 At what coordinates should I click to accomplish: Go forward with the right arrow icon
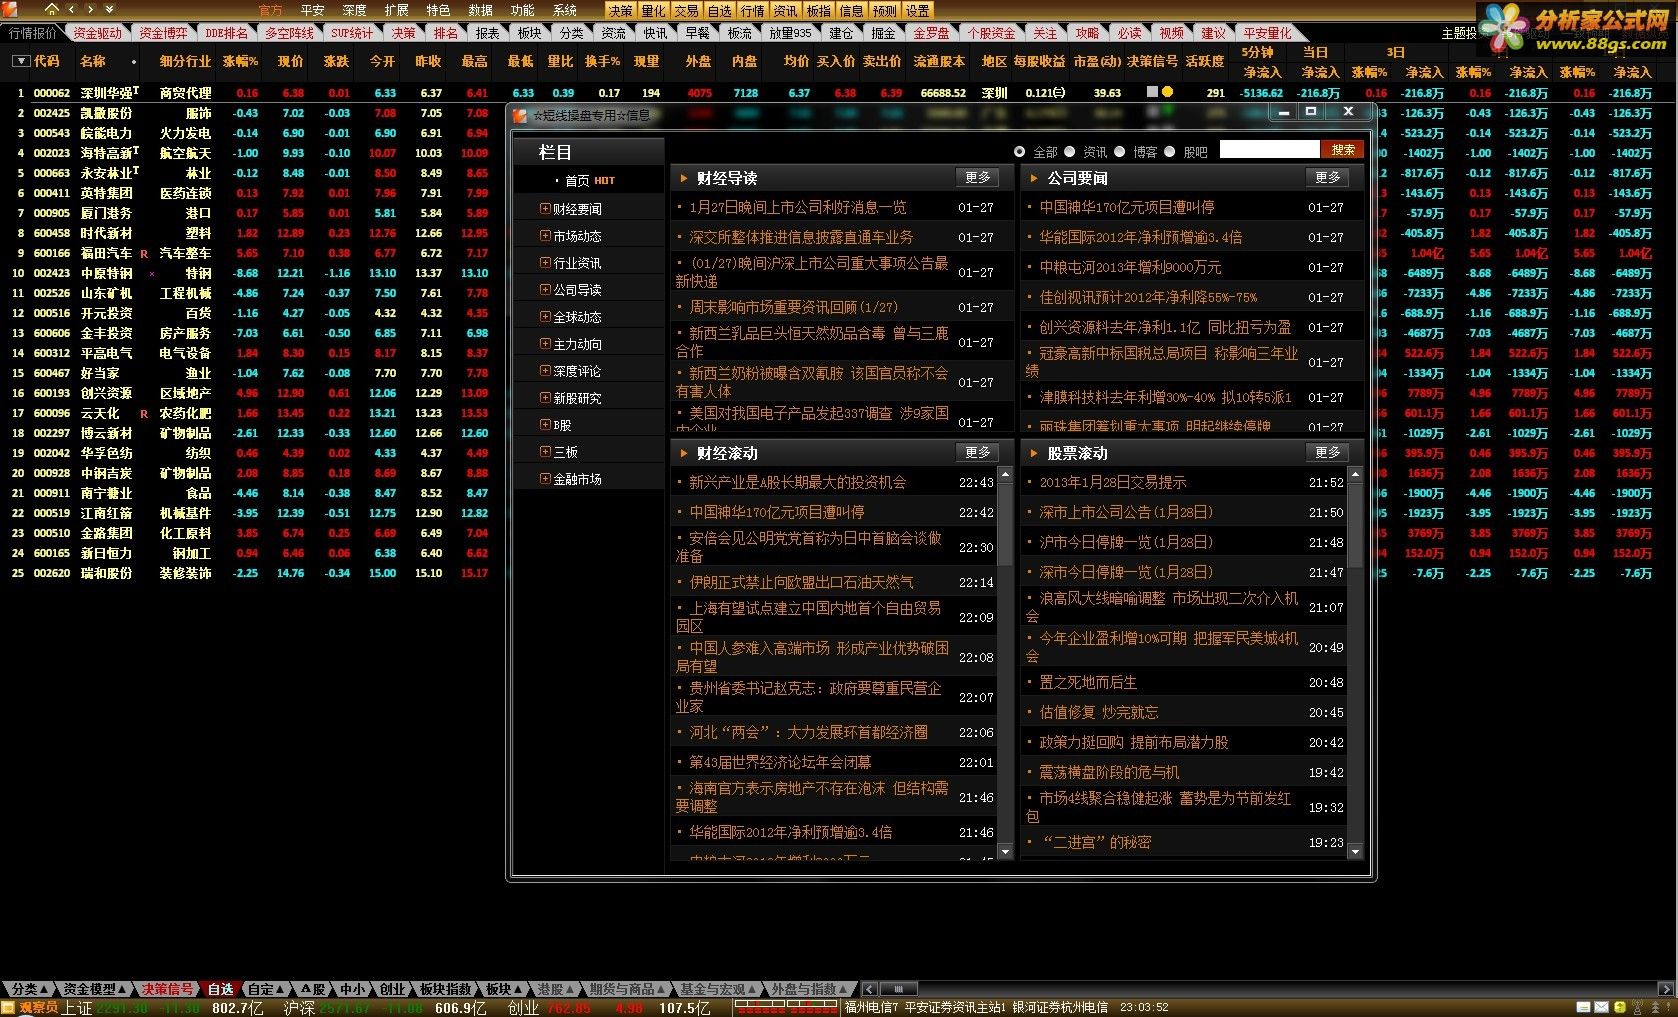coord(90,9)
